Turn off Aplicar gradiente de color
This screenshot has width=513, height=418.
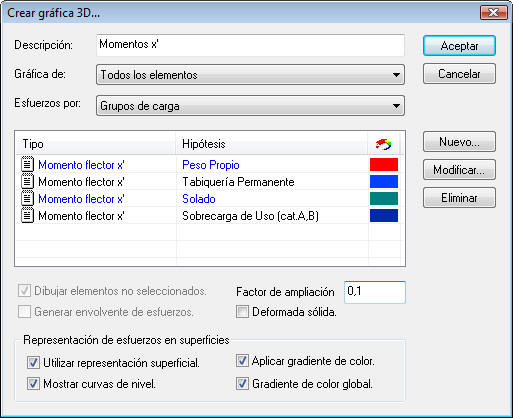tap(242, 361)
